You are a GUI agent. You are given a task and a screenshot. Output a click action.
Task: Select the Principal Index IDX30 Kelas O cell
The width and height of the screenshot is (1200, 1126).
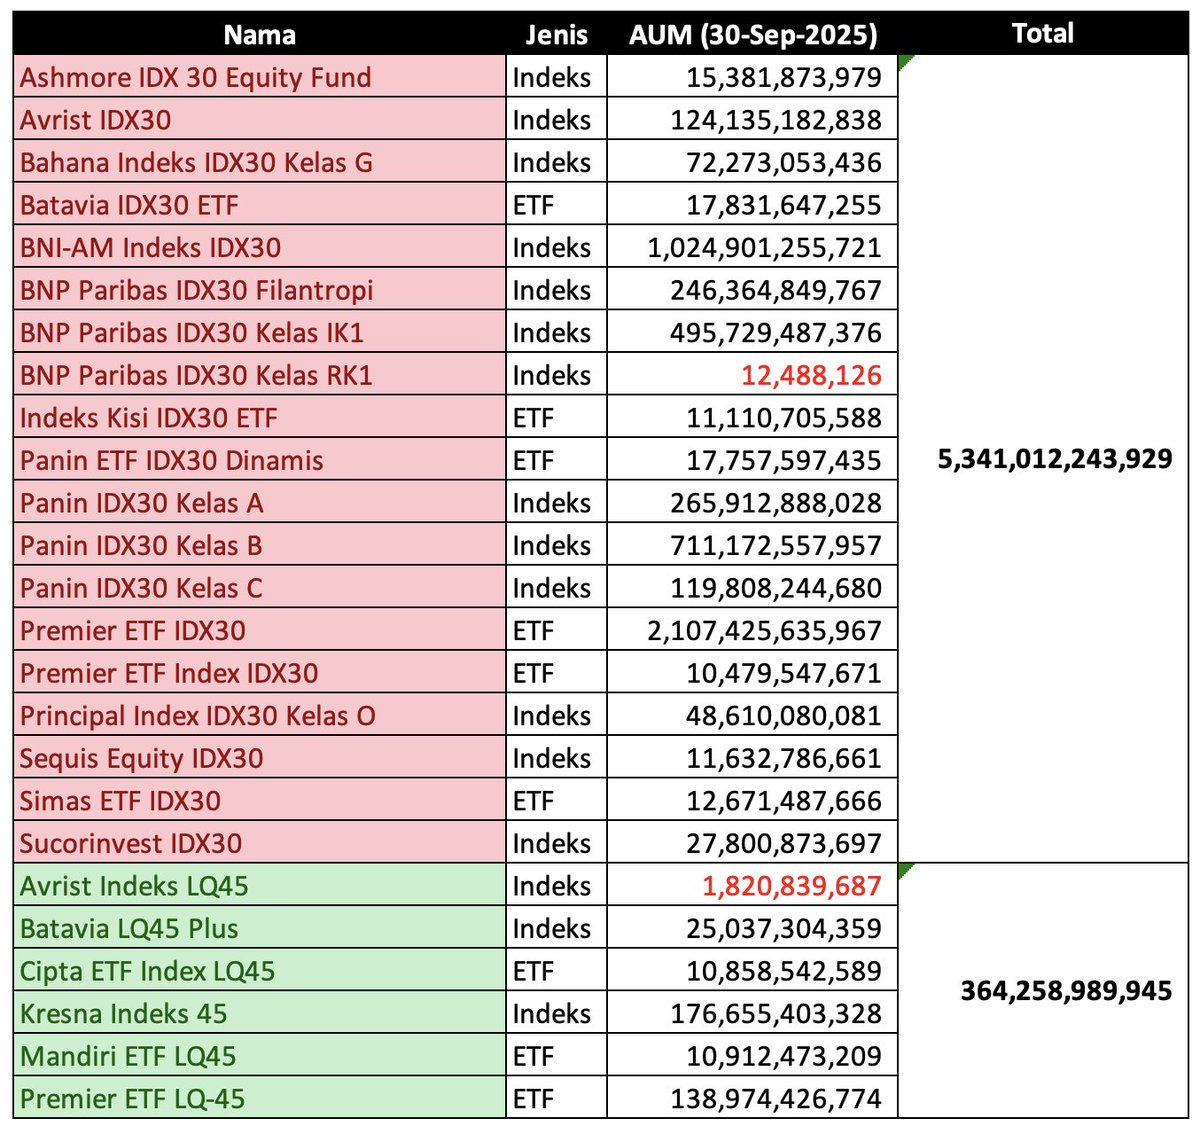coord(260,716)
